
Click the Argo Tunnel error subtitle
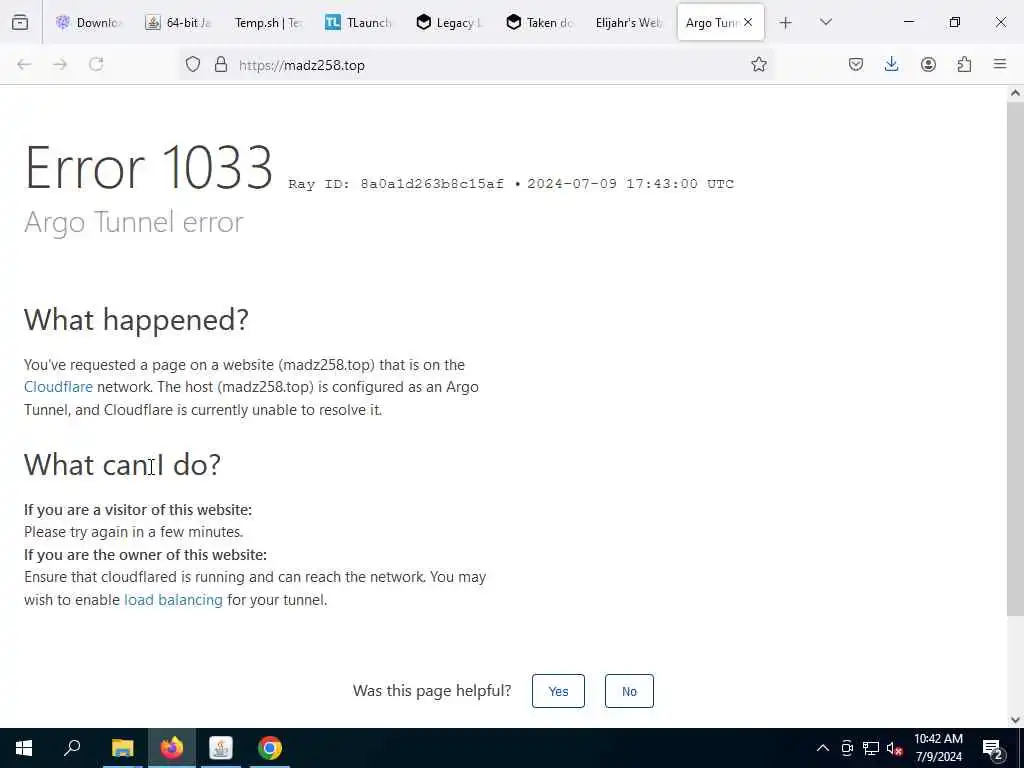pos(134,222)
